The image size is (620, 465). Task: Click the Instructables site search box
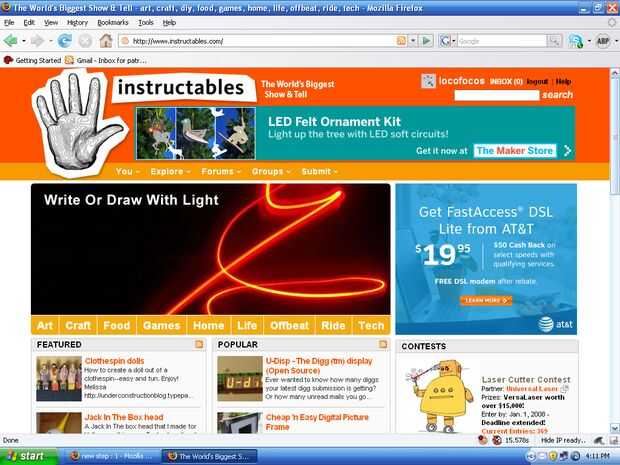(x=497, y=95)
